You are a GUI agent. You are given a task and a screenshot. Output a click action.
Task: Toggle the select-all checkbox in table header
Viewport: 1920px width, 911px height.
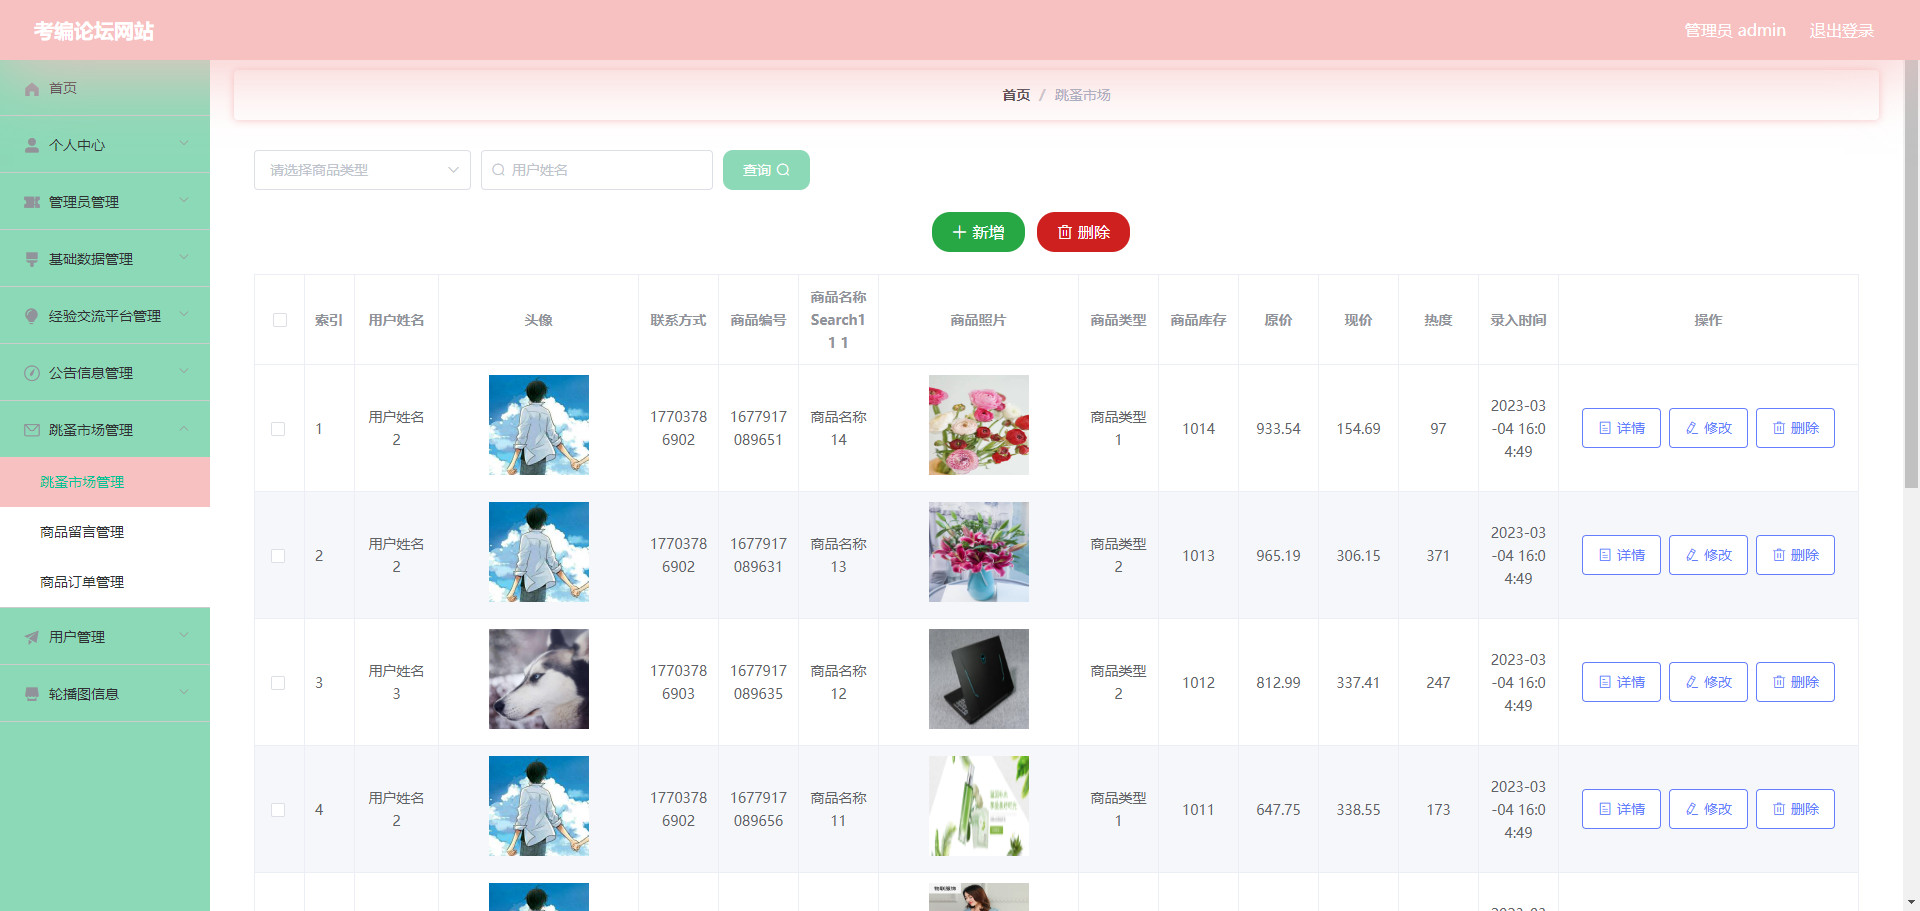click(x=280, y=320)
